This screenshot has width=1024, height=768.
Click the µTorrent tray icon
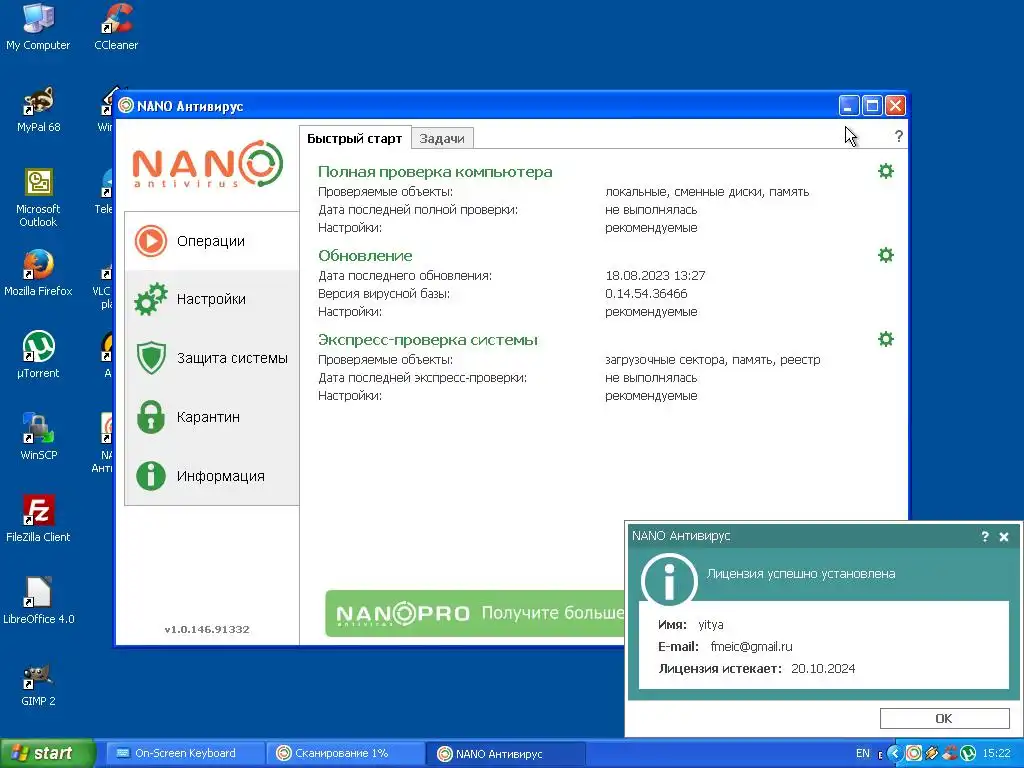(968, 754)
